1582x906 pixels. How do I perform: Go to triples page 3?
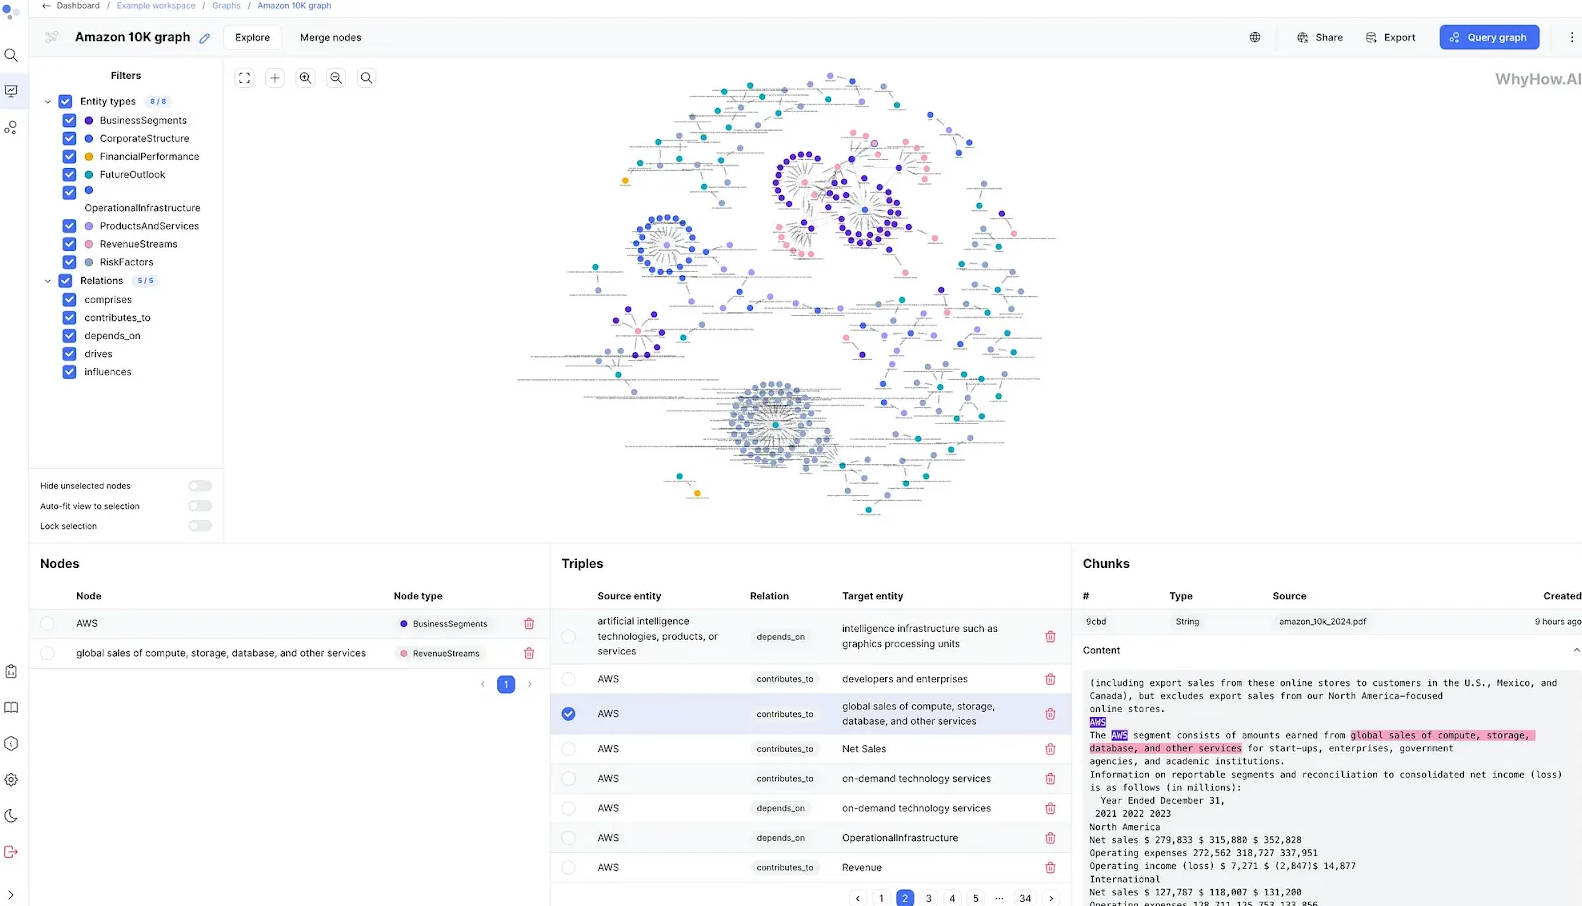pos(929,898)
